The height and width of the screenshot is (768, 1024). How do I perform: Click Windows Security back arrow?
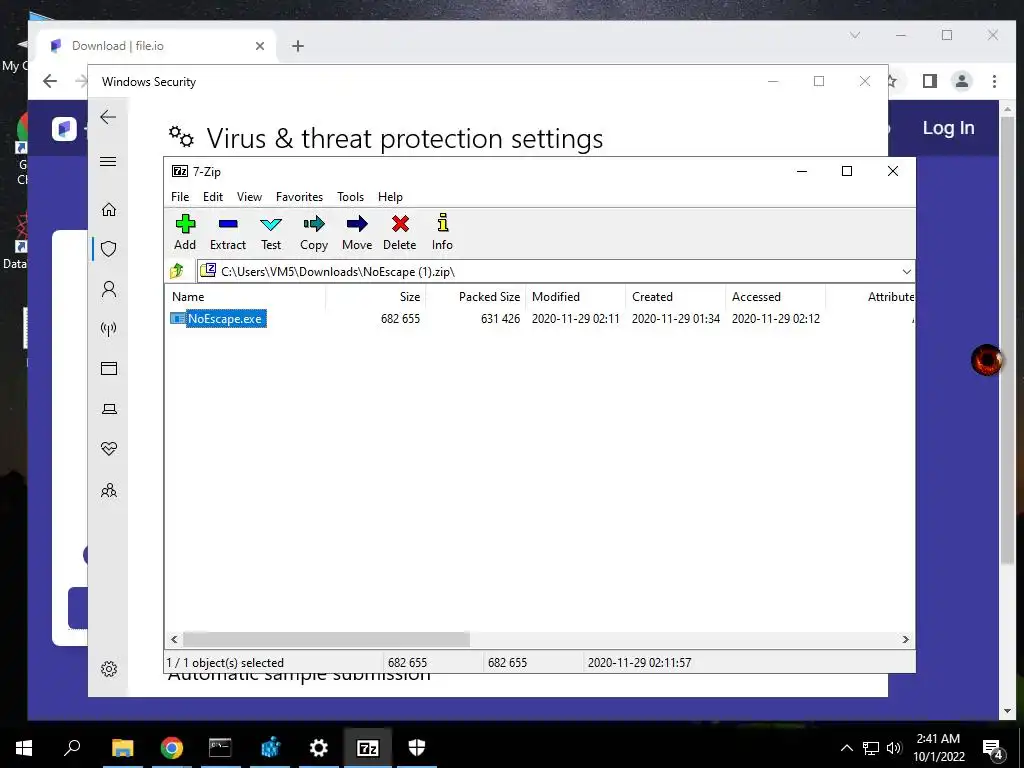pyautogui.click(x=108, y=117)
